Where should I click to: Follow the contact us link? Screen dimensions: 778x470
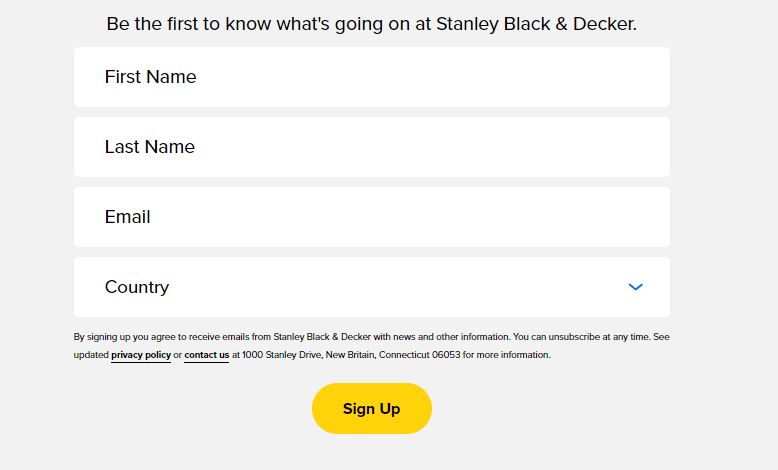click(x=206, y=355)
